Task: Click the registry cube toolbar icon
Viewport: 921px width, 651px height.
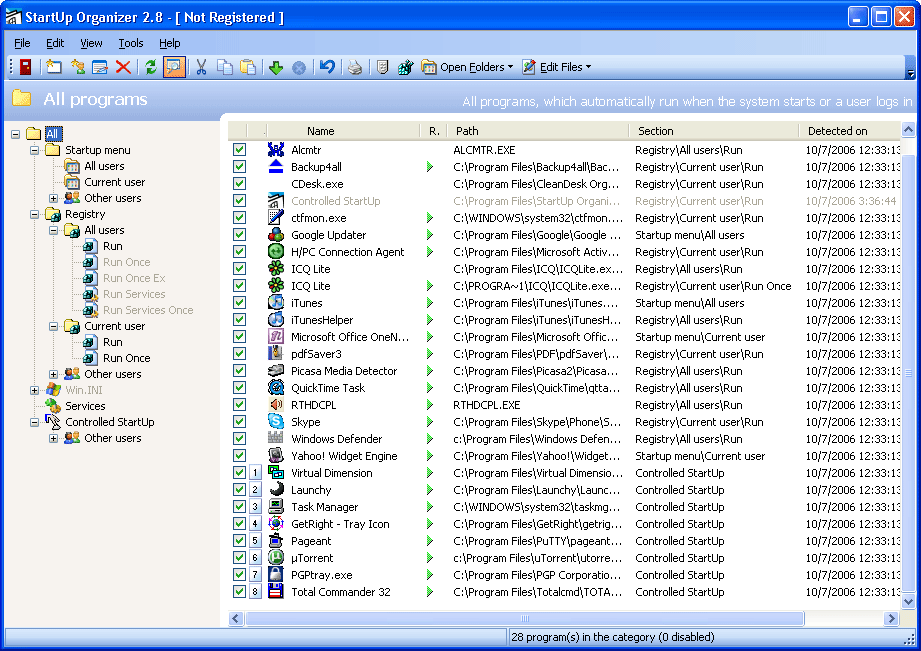Action: (x=405, y=67)
